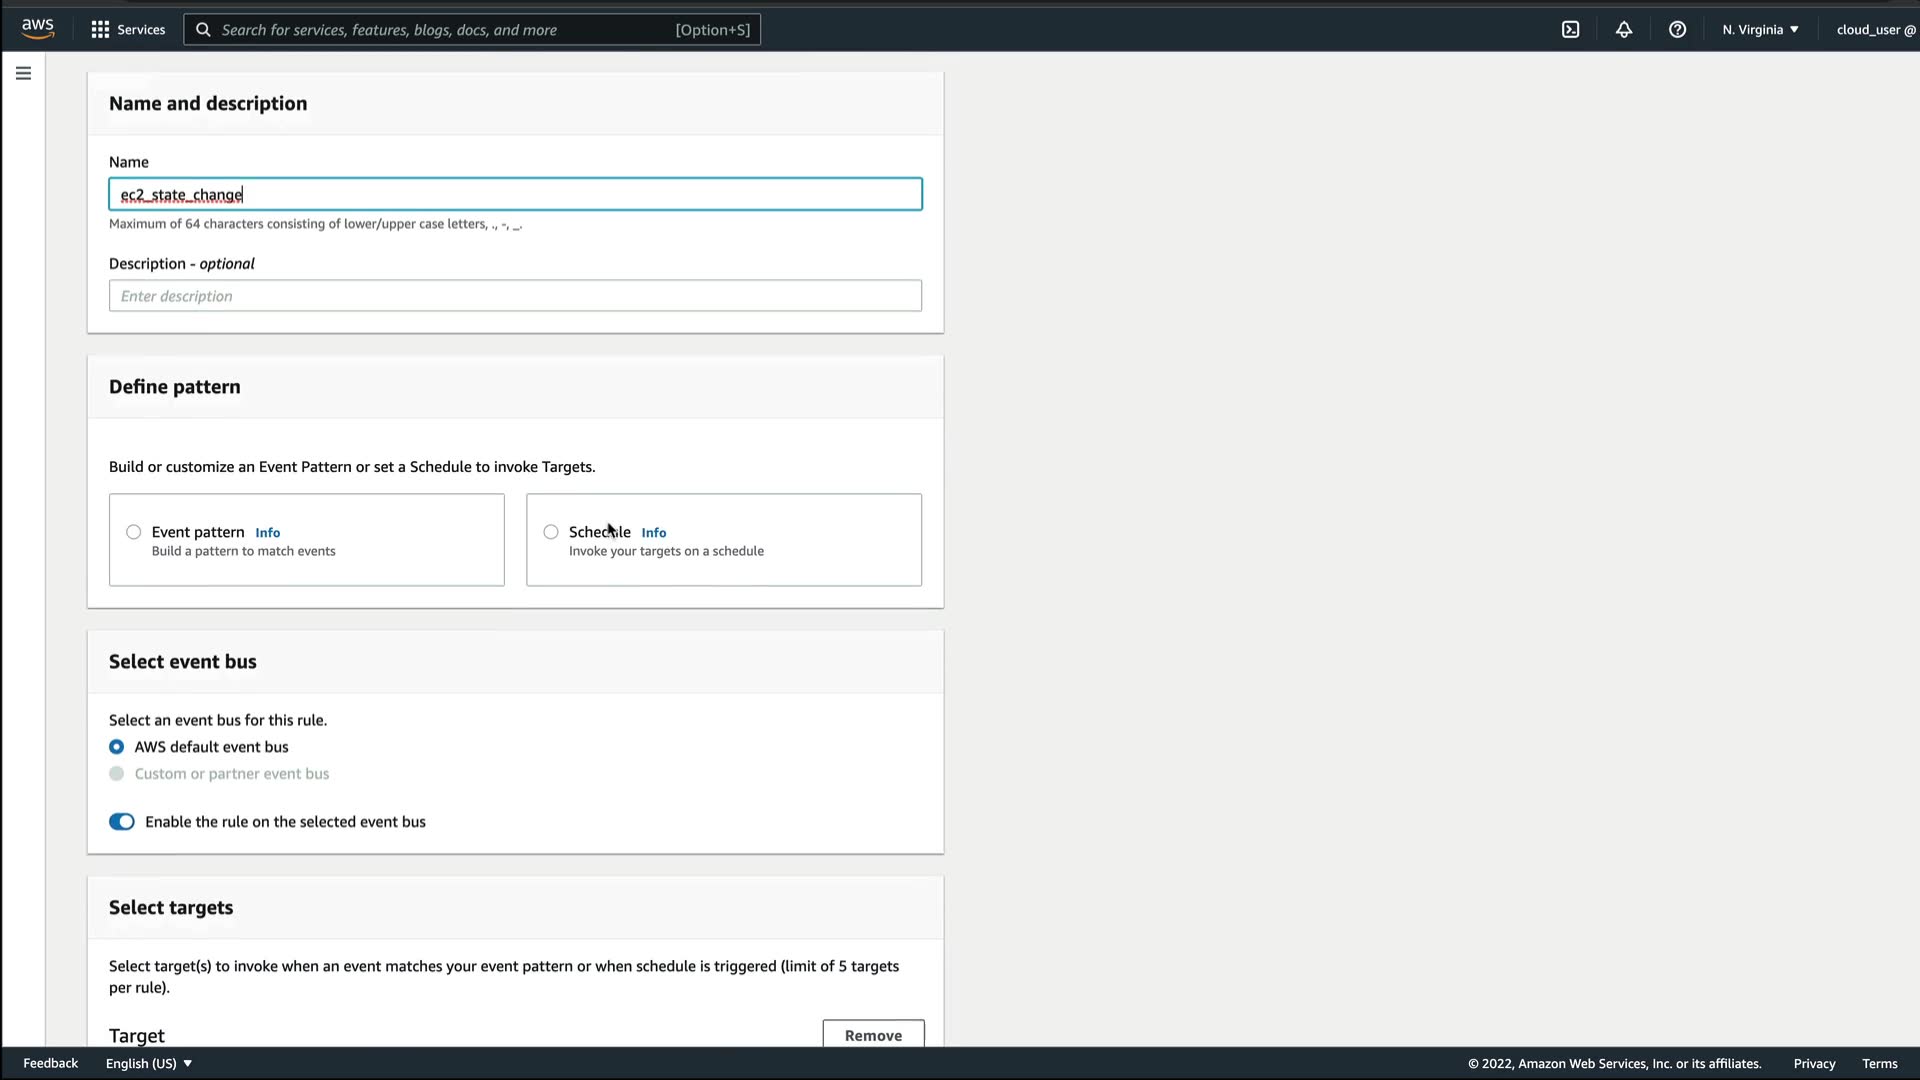Viewport: 1920px width, 1080px height.
Task: Select the Event pattern radio option
Action: pos(134,532)
